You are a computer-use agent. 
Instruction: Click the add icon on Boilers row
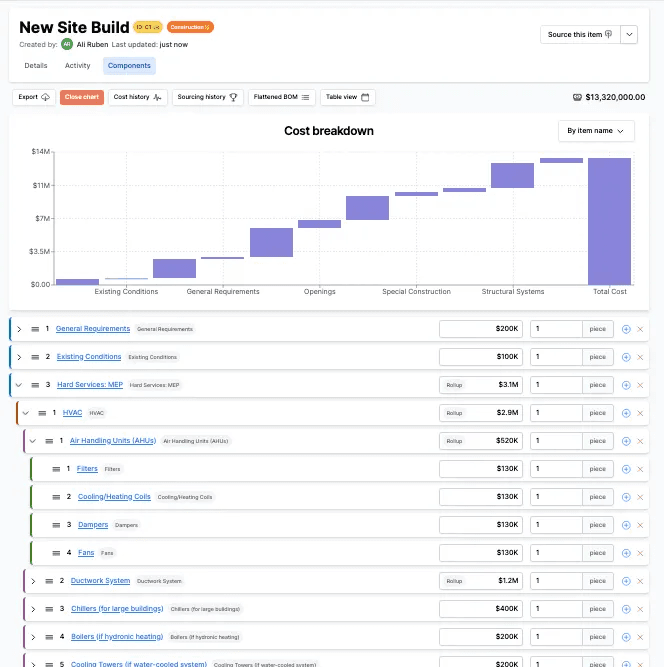click(626, 637)
